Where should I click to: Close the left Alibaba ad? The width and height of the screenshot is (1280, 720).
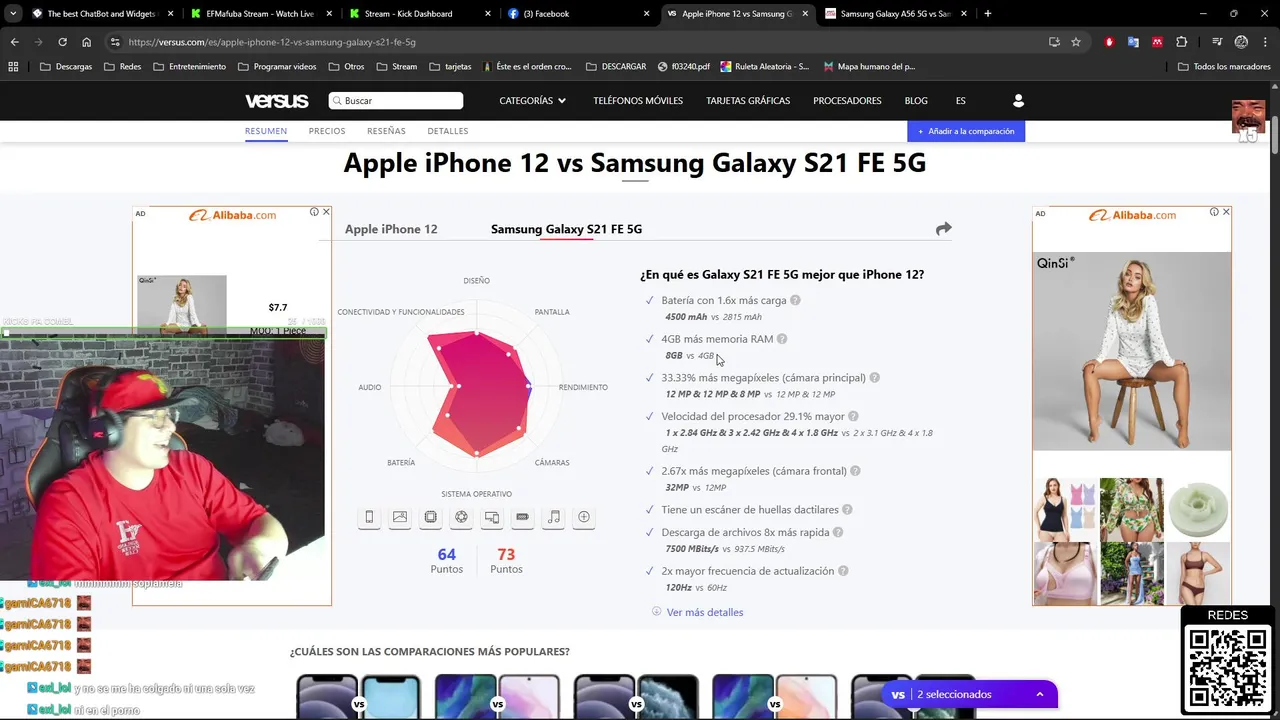click(326, 212)
